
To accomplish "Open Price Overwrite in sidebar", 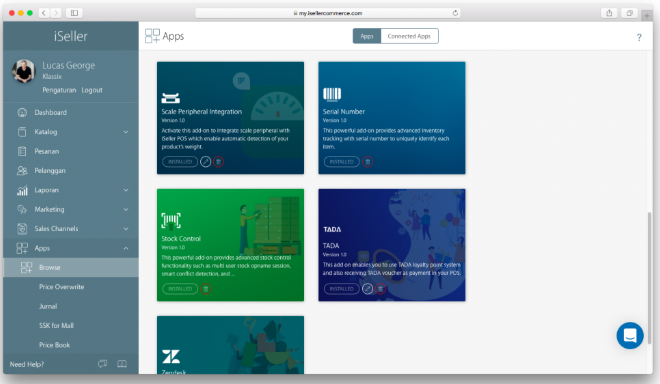I will point(61,287).
